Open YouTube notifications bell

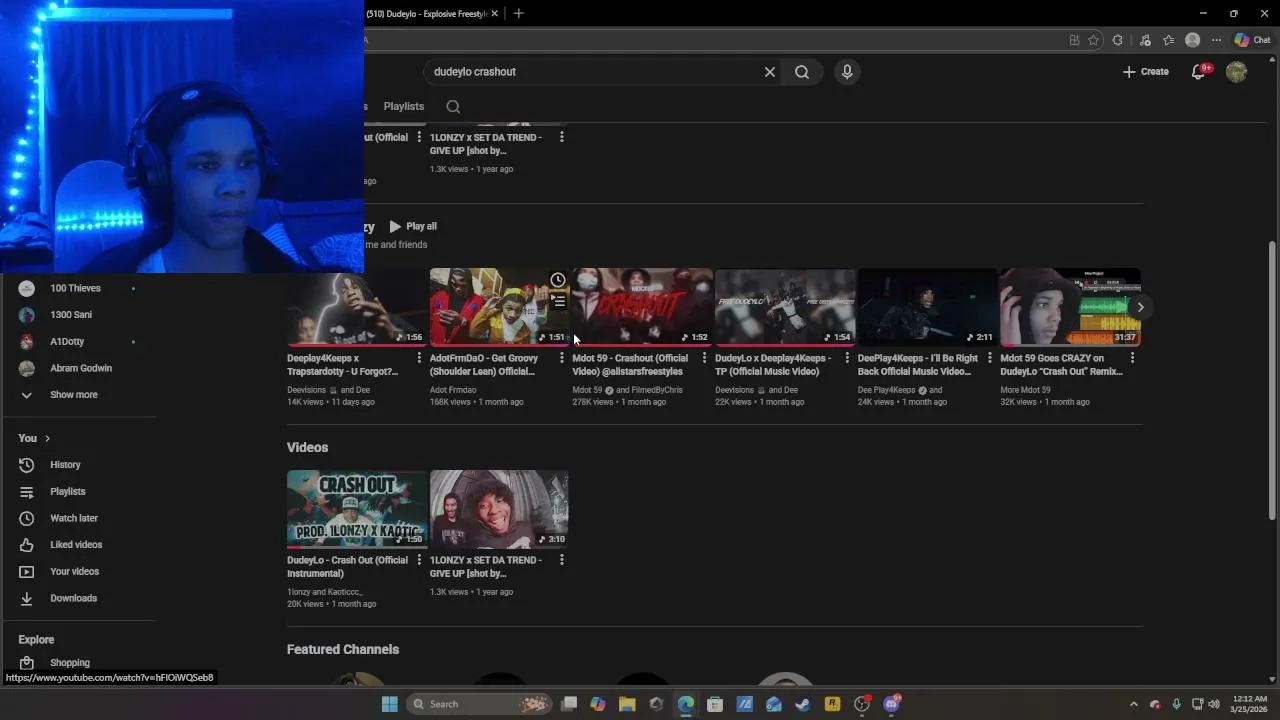point(1199,71)
